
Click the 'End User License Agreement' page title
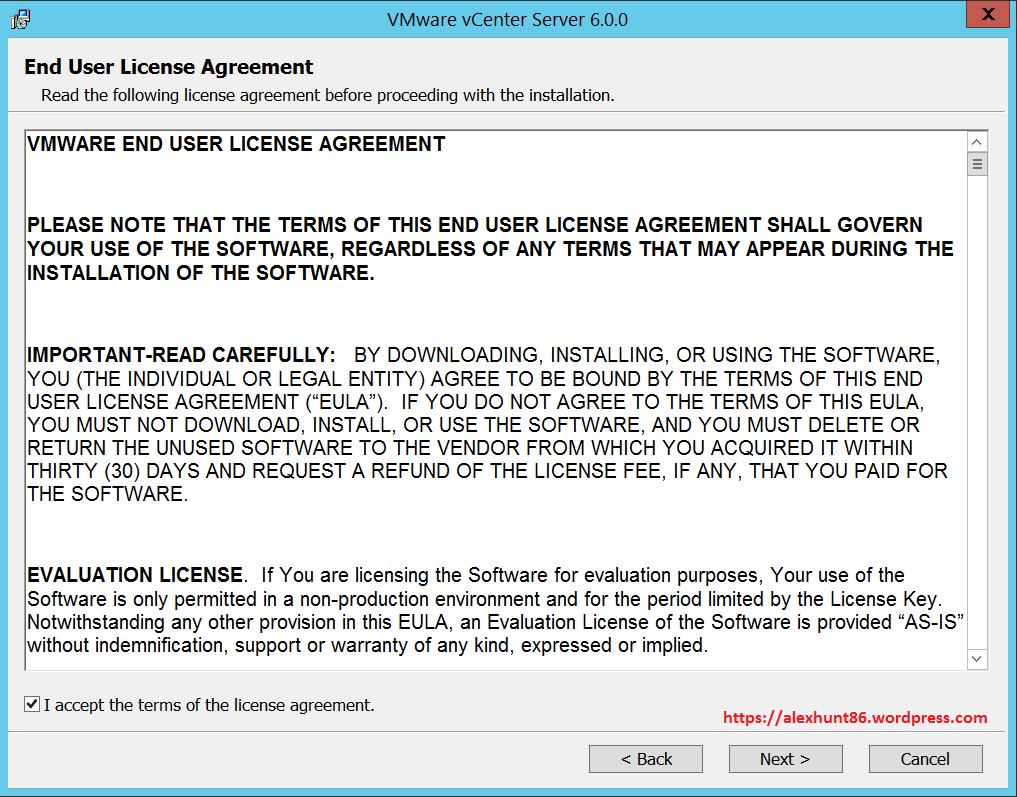coord(169,67)
